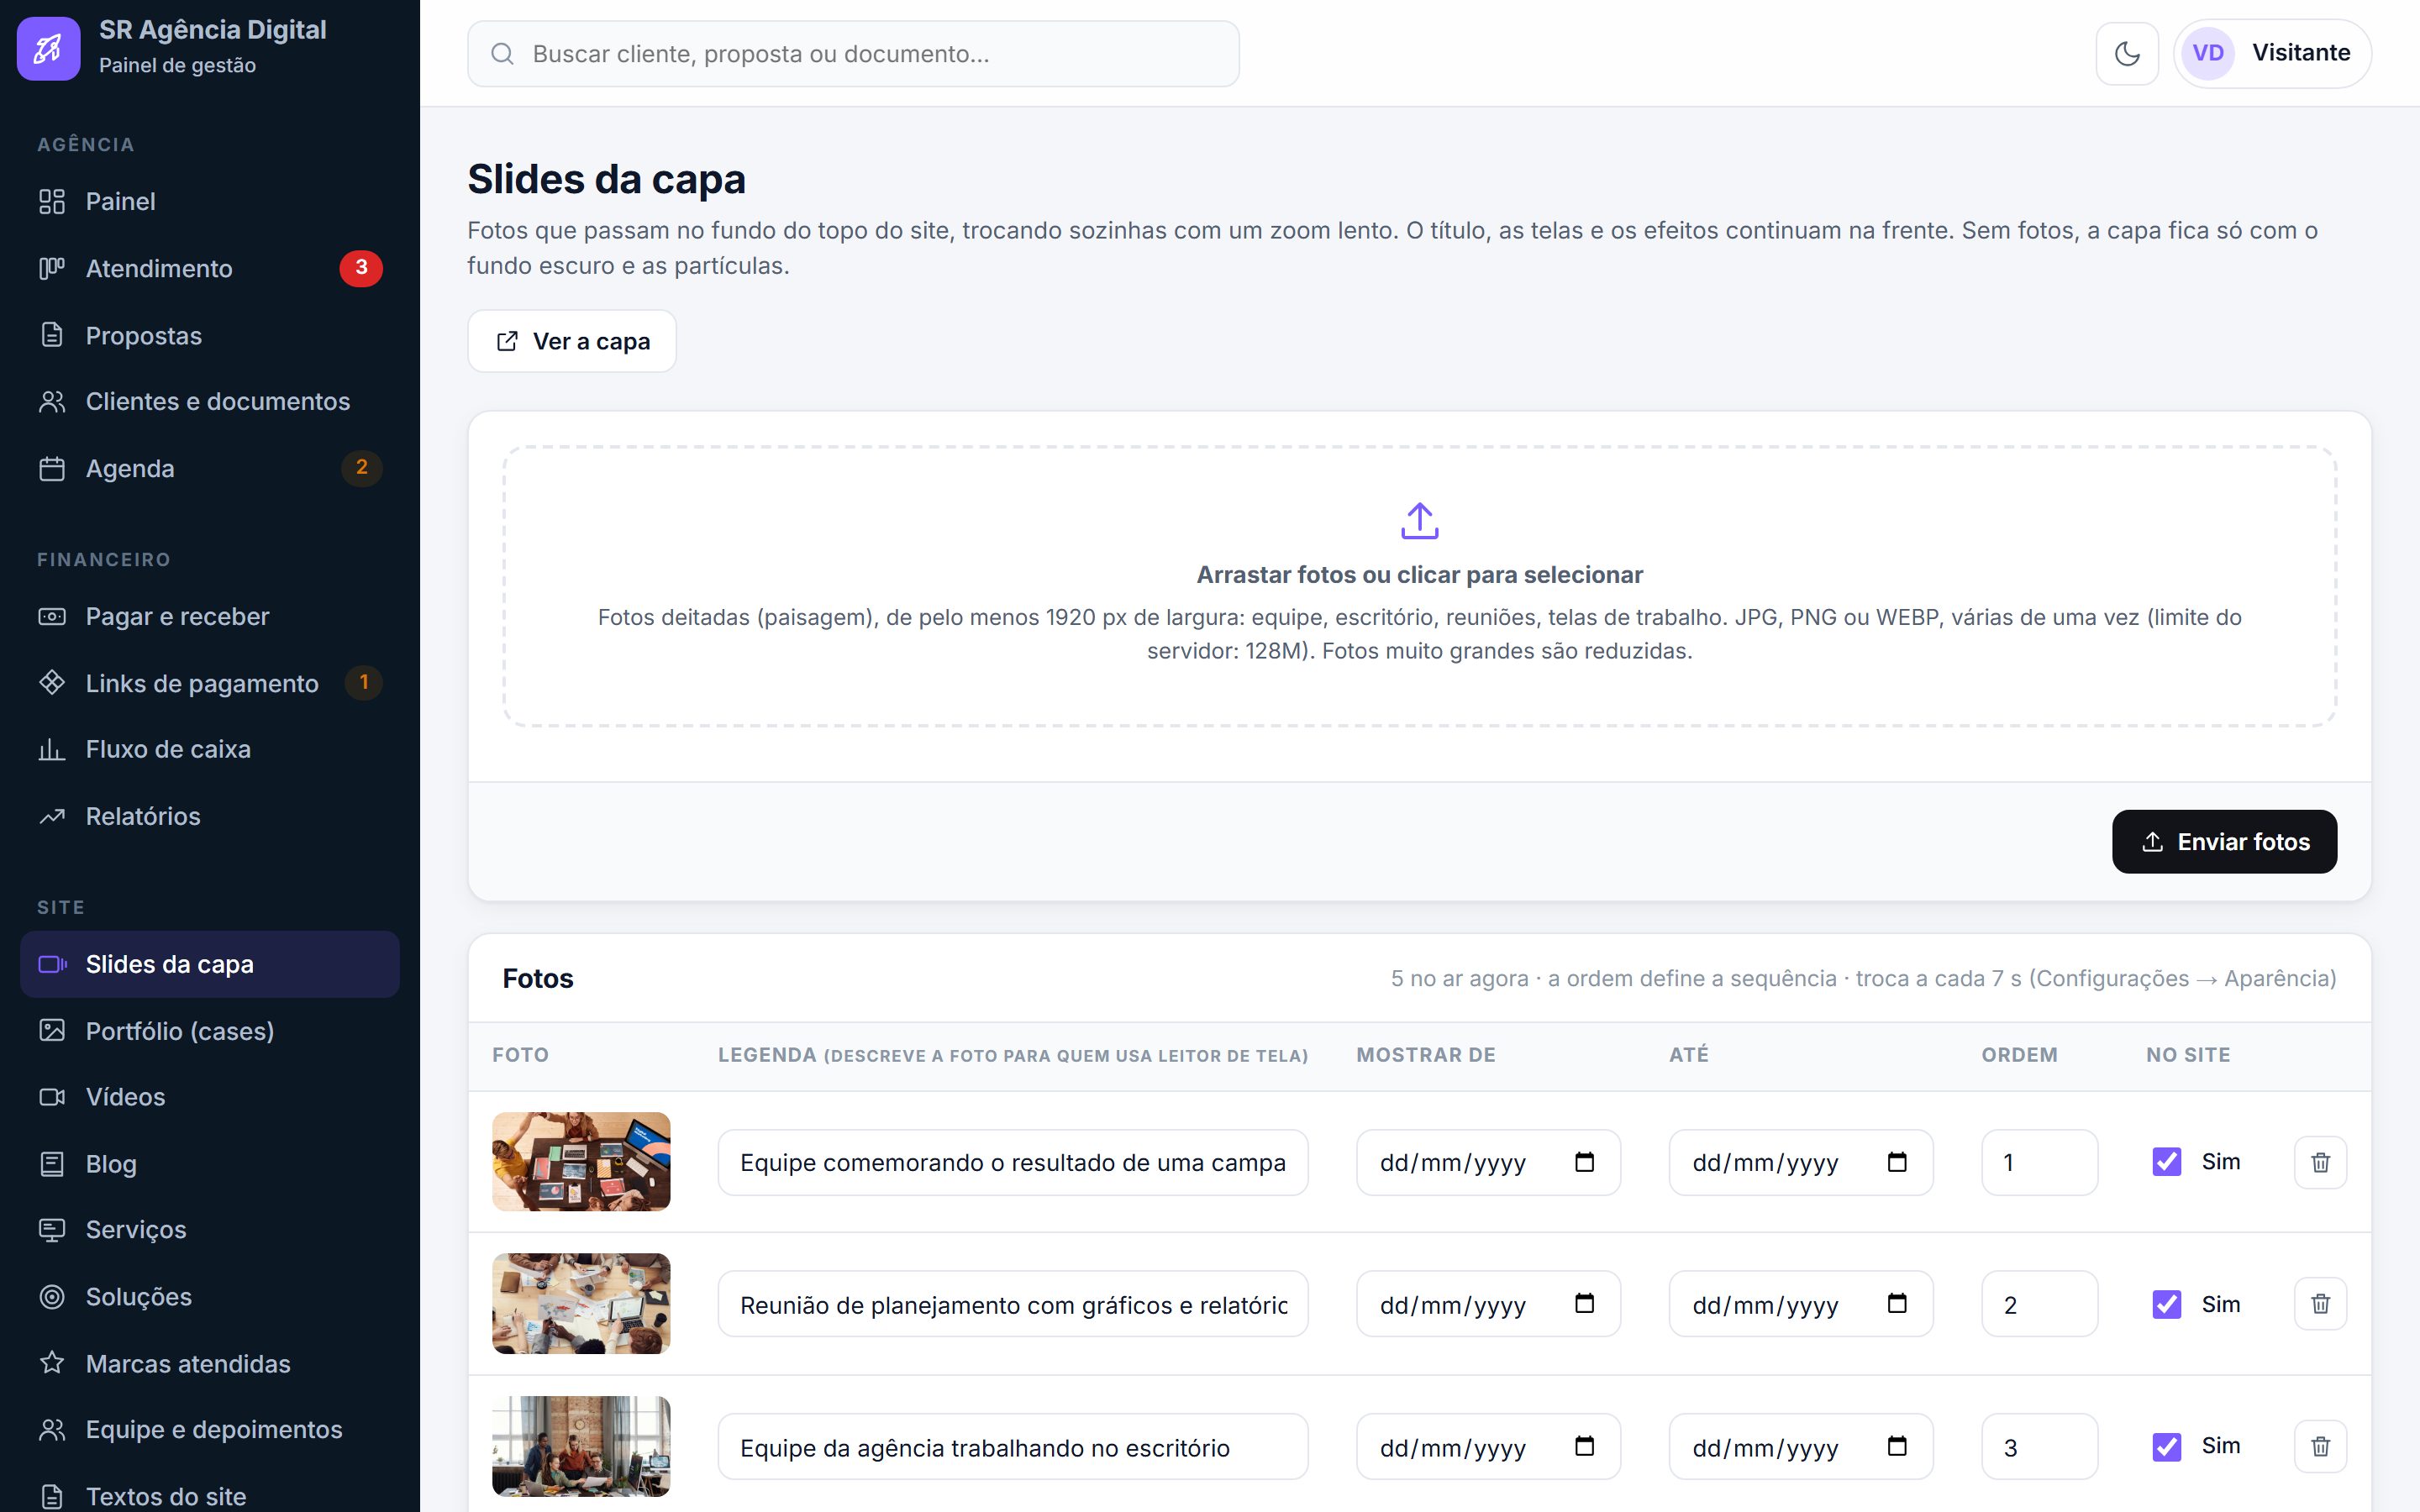
Task: Open the Blog section
Action: click(210, 1164)
